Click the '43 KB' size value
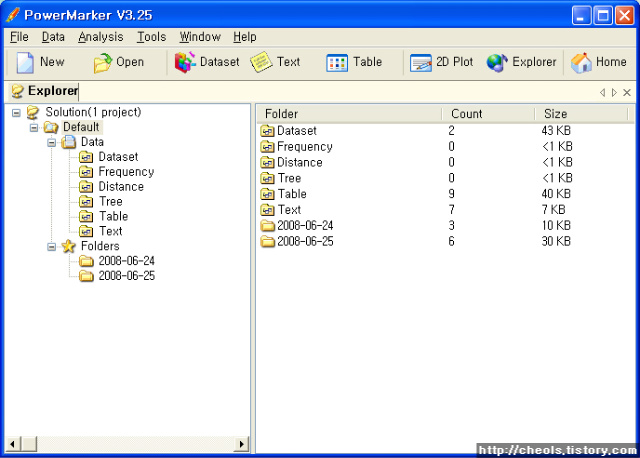The height and width of the screenshot is (458, 640). 556,131
